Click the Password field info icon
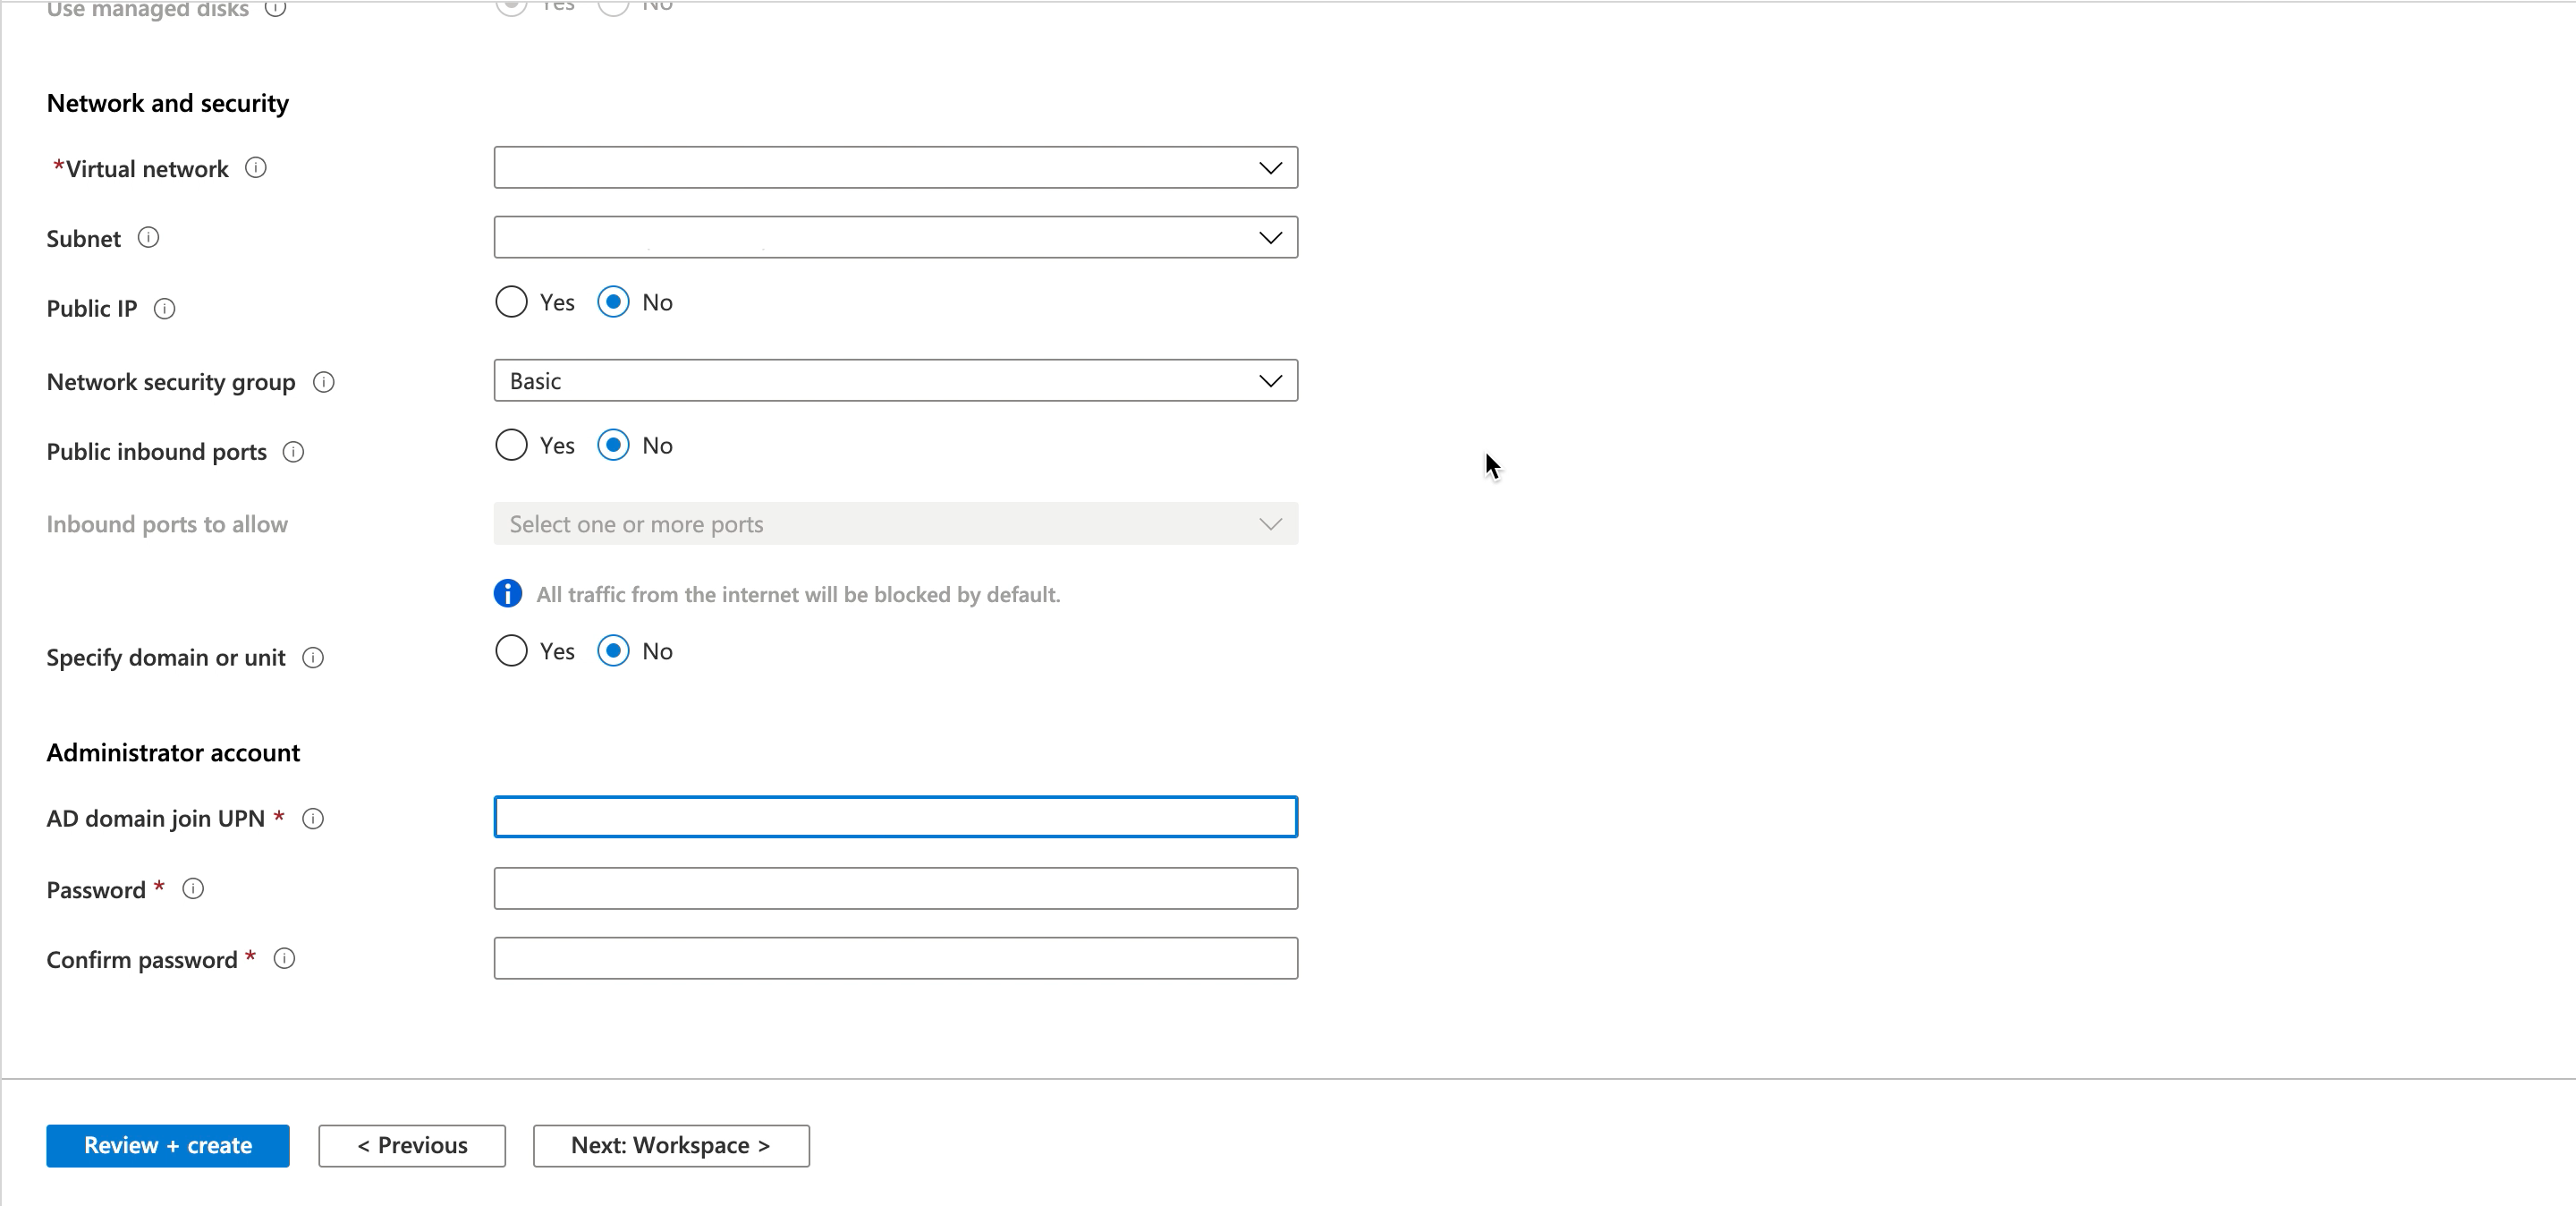Screen dimensions: 2576x1206 (x=193, y=889)
